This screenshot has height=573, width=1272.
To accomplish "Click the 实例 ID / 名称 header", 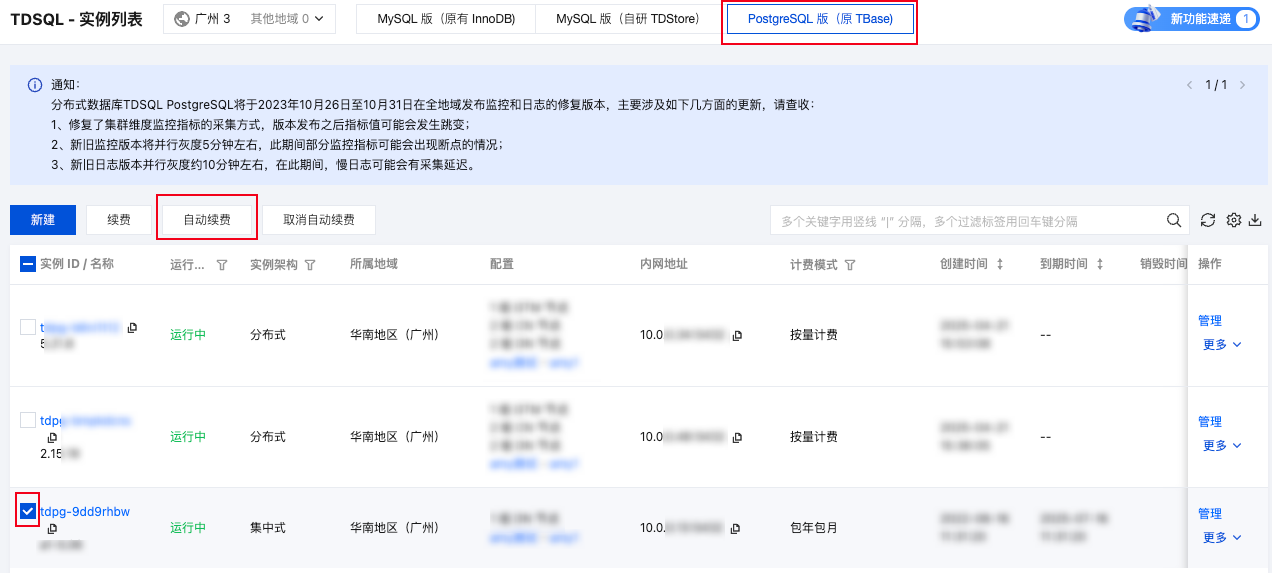I will (77, 264).
